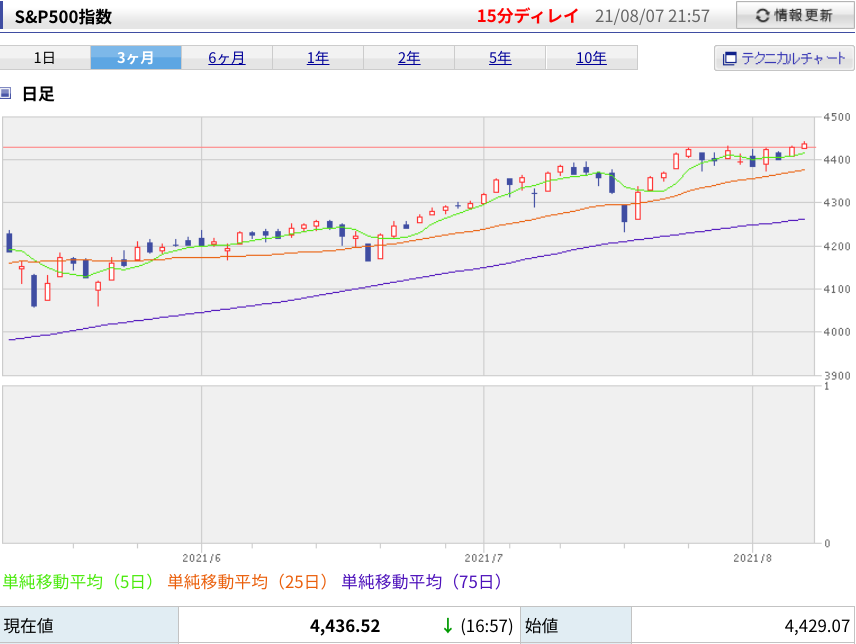The width and height of the screenshot is (856, 644).
Task: Click the 2021/8 date axis label
Action: [x=752, y=558]
